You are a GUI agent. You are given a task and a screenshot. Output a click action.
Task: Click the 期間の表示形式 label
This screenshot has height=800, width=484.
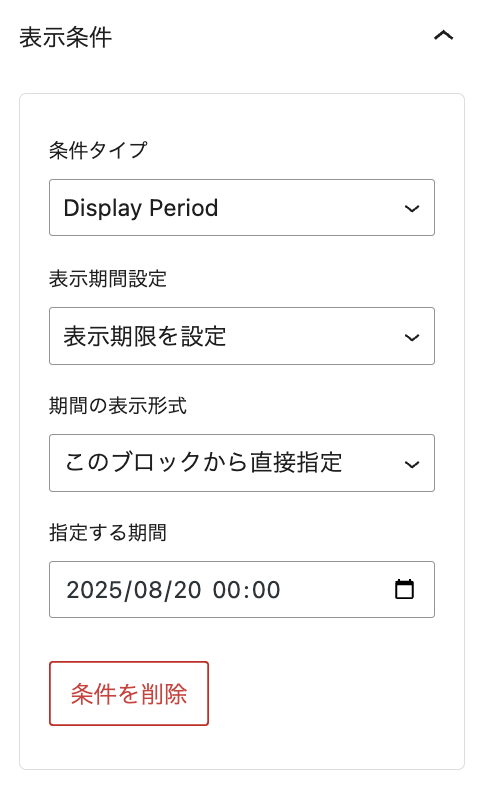[118, 406]
